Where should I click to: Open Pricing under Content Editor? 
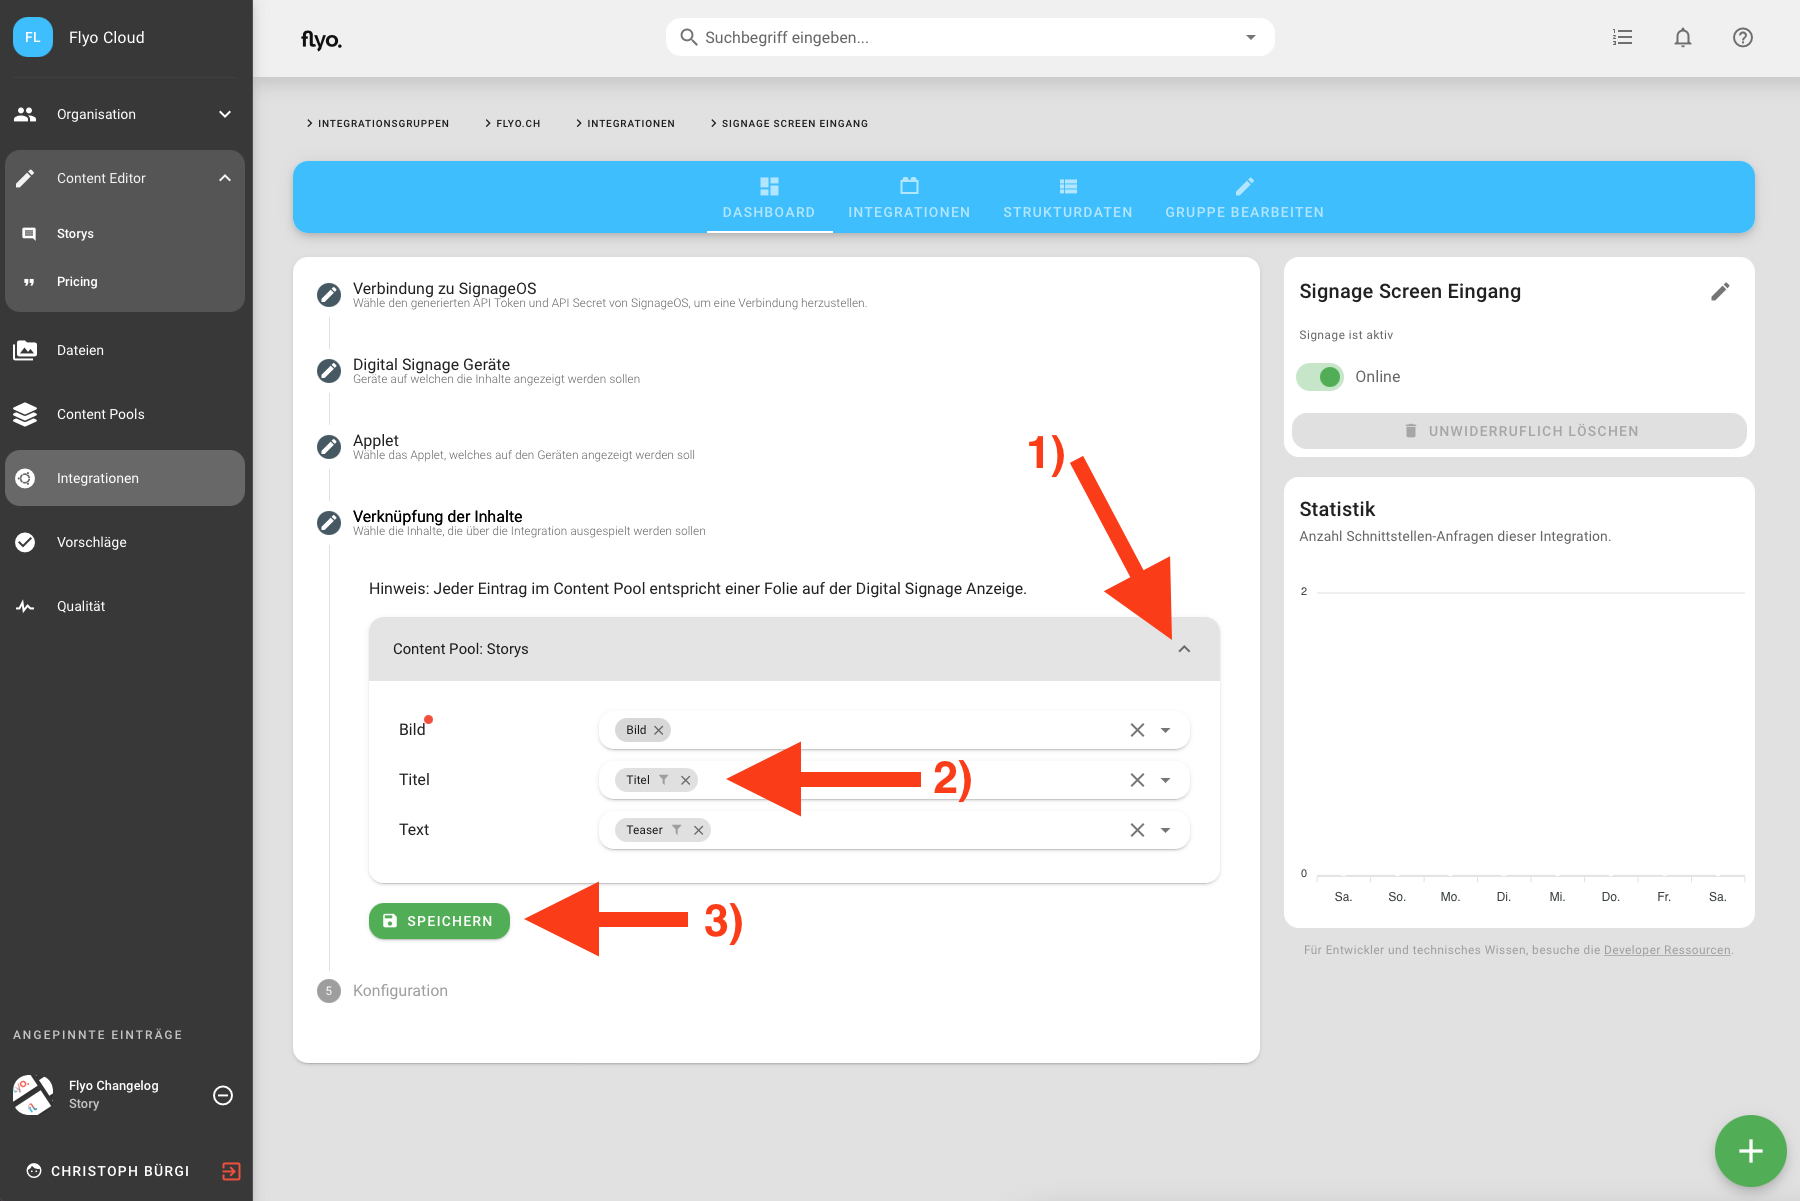pos(125,281)
